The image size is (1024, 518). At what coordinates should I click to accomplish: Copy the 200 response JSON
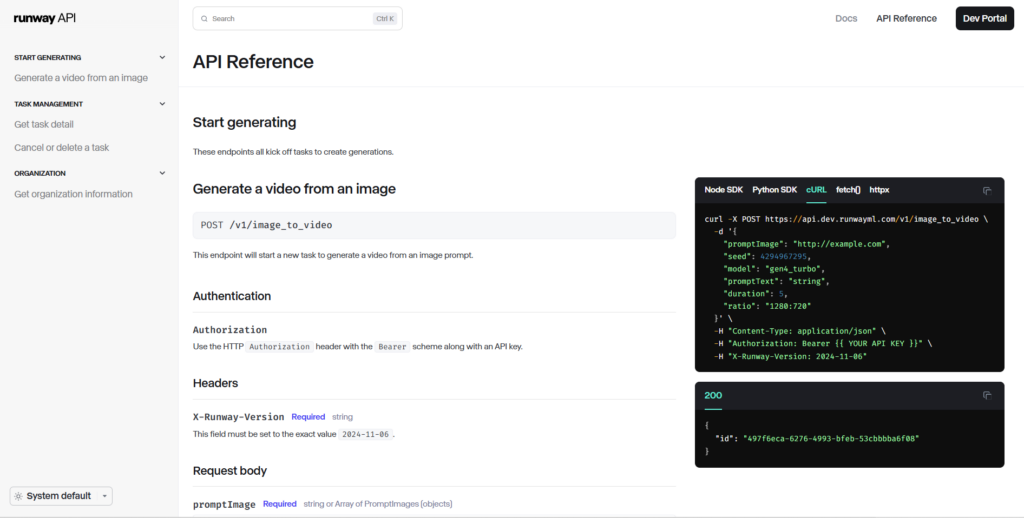click(x=987, y=395)
